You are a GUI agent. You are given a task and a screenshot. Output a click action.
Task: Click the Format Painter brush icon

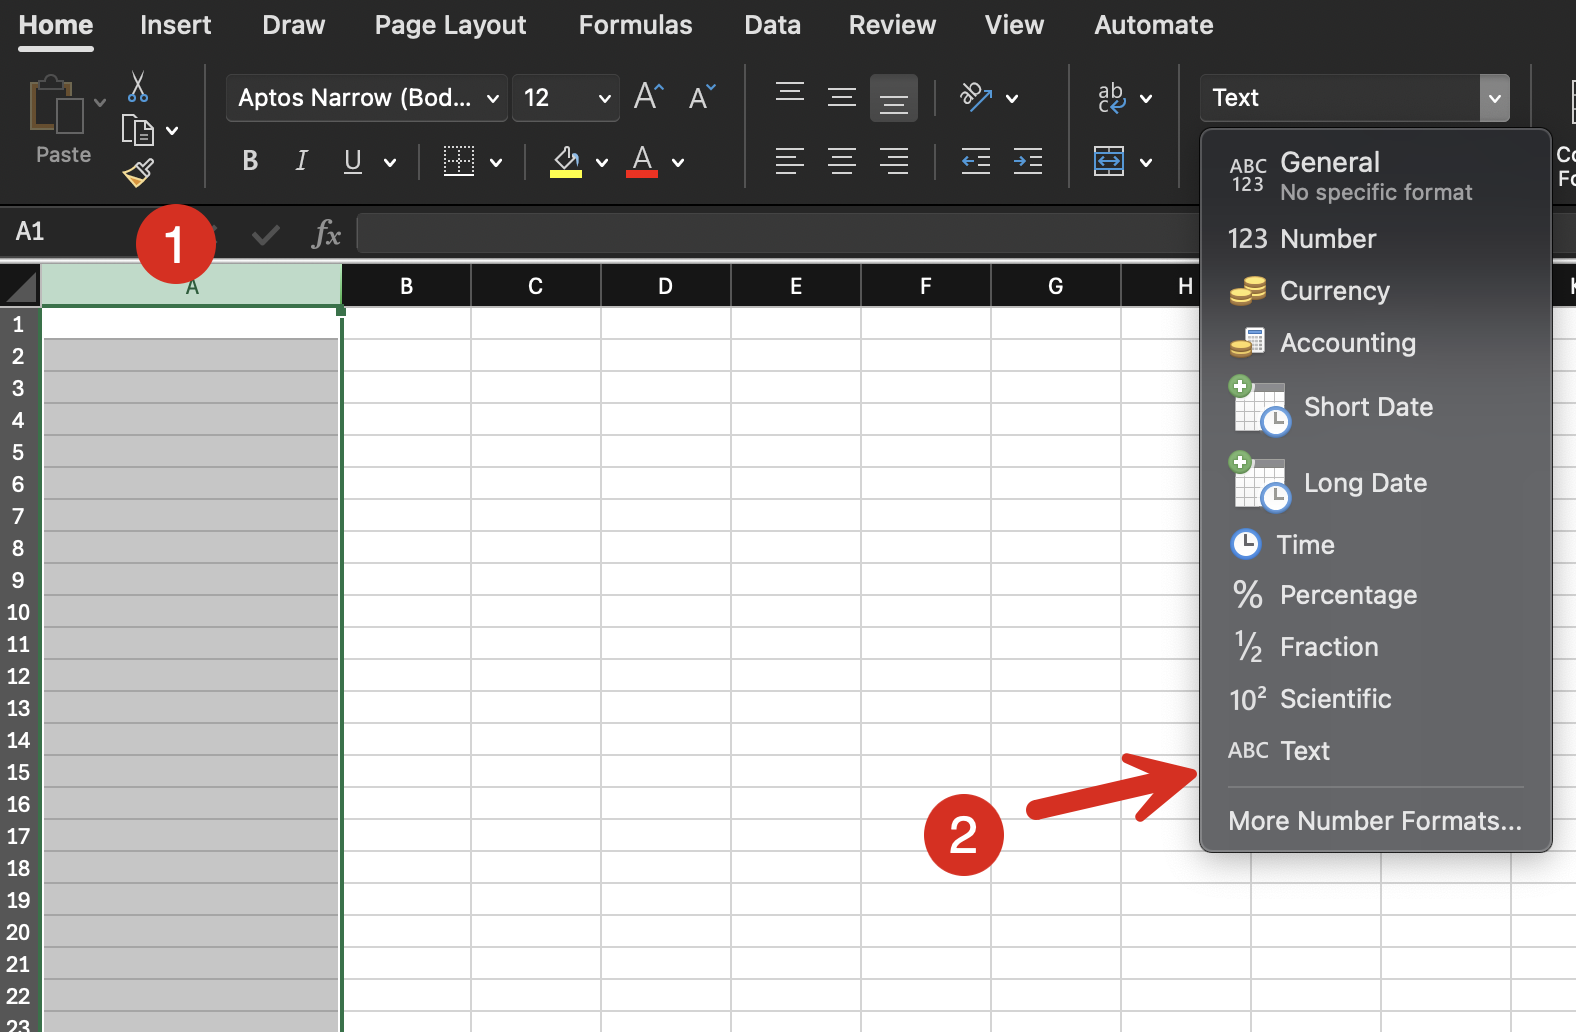(x=138, y=173)
